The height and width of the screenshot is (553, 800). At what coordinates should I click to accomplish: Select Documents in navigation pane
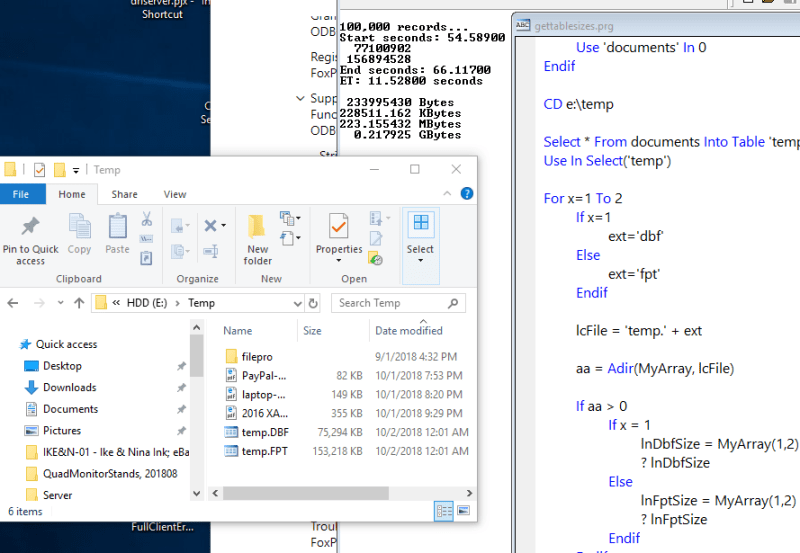click(x=70, y=409)
